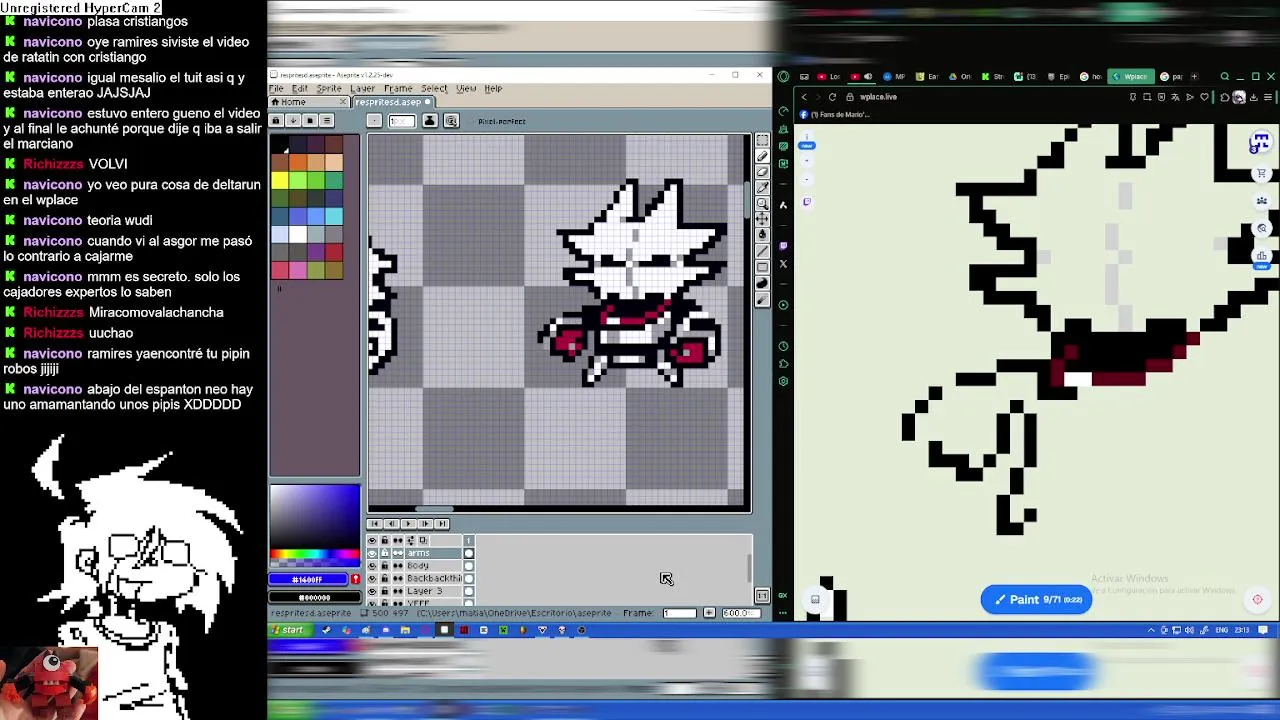Open the palette options menu icon

[x=327, y=120]
